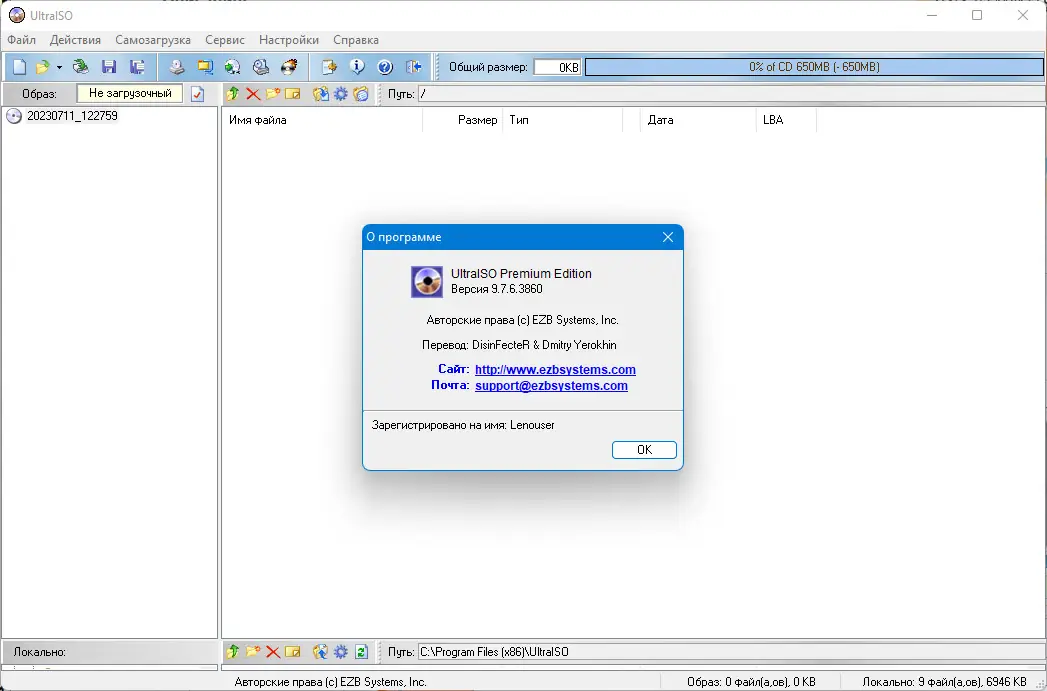The height and width of the screenshot is (691, 1047).
Task: Click the Help question mark icon
Action: 385,67
